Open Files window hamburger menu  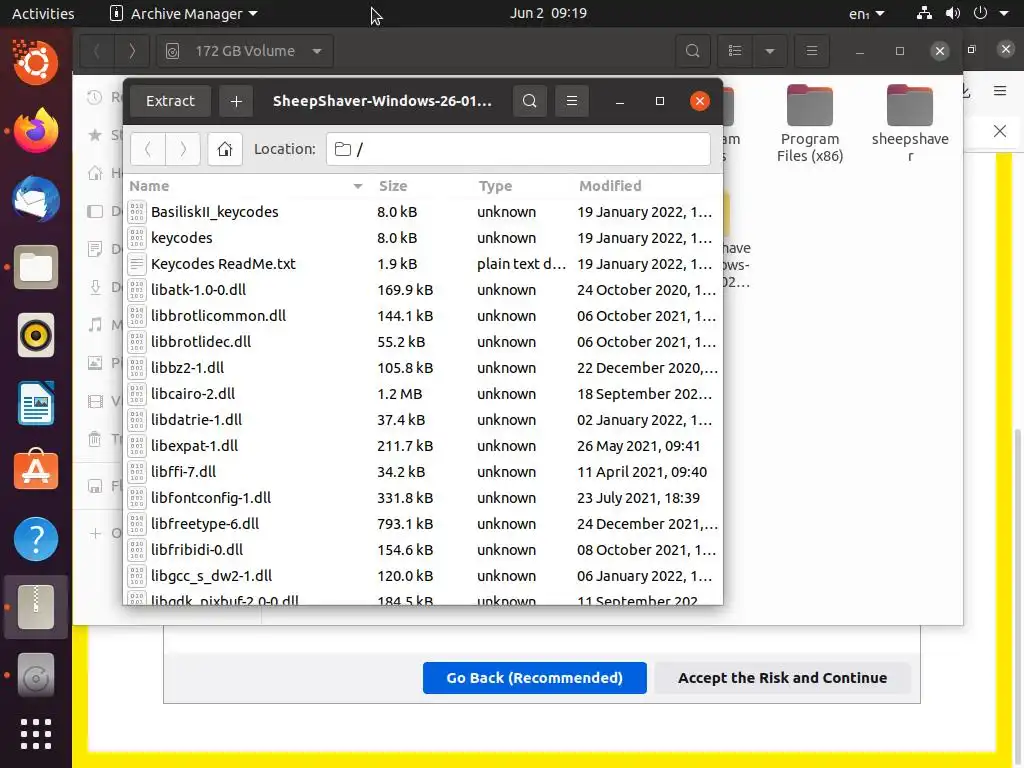pos(812,51)
